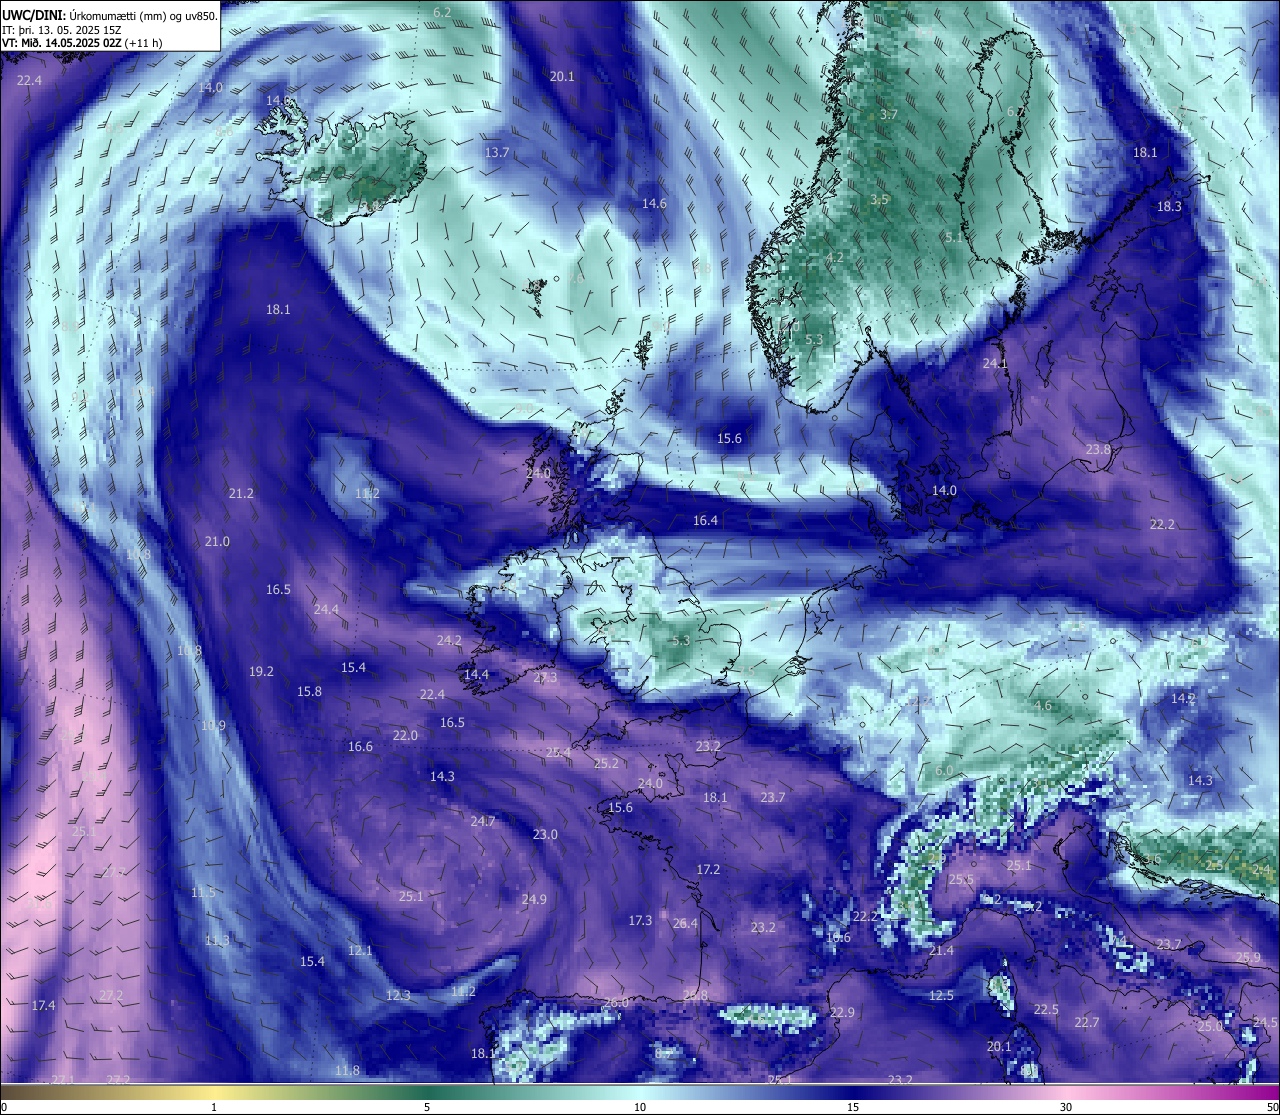This screenshot has width=1280, height=1115.
Task: Click the 21.2 Atlantic value
Action: [x=241, y=493]
